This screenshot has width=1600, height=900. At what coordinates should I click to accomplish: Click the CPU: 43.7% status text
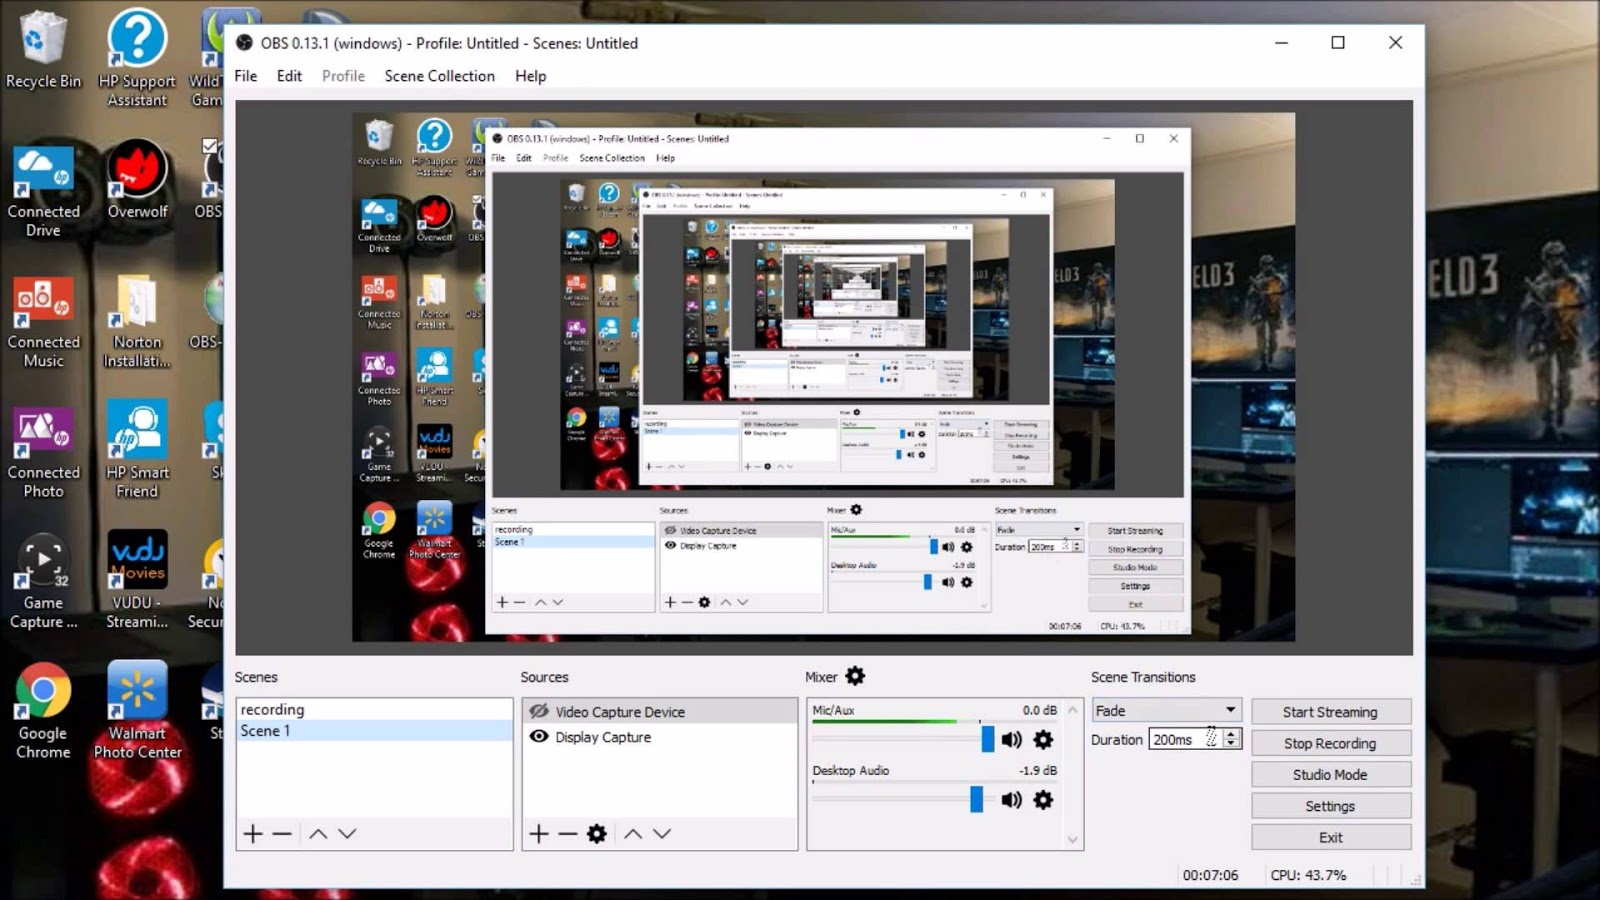(x=1308, y=875)
